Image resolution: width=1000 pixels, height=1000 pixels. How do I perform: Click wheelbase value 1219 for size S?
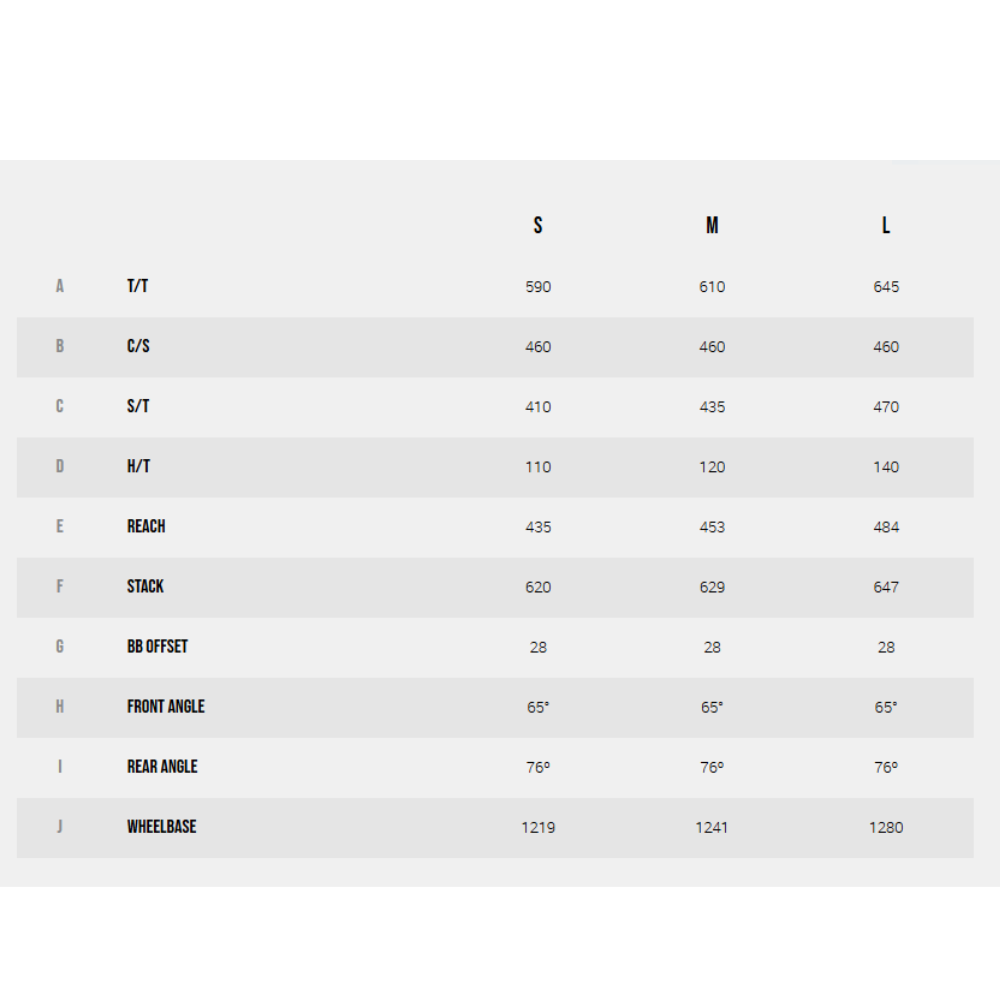tap(538, 827)
